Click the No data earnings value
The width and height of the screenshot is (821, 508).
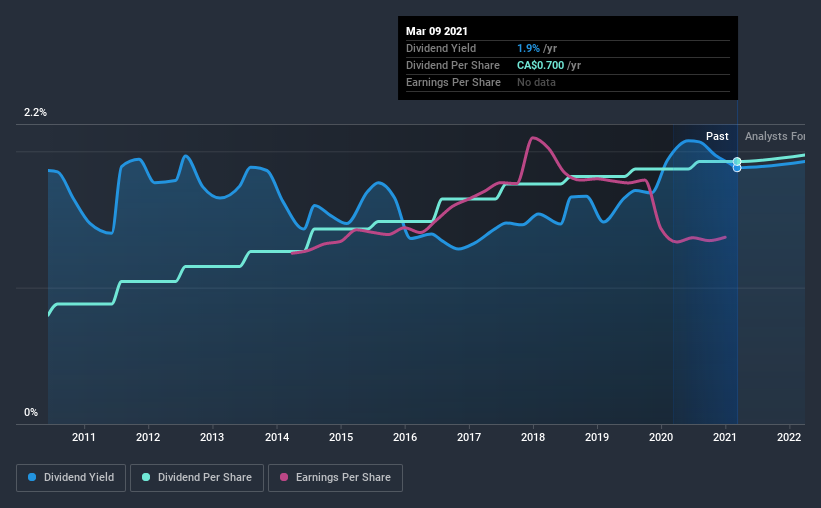[x=536, y=82]
